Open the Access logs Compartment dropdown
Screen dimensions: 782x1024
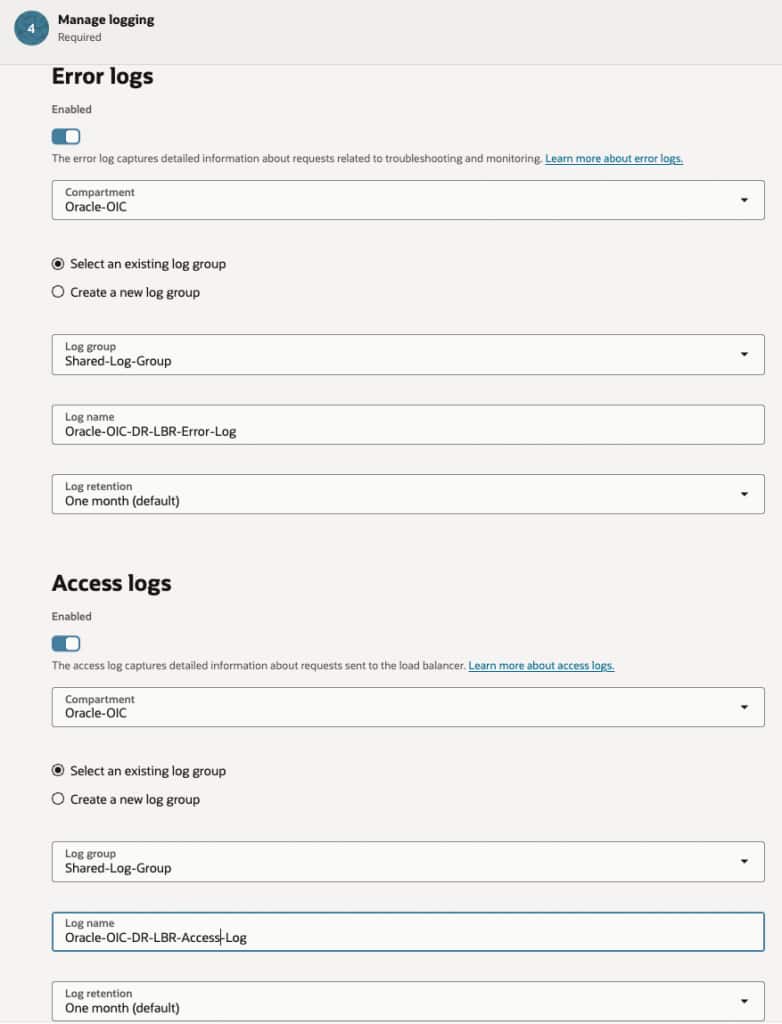408,707
